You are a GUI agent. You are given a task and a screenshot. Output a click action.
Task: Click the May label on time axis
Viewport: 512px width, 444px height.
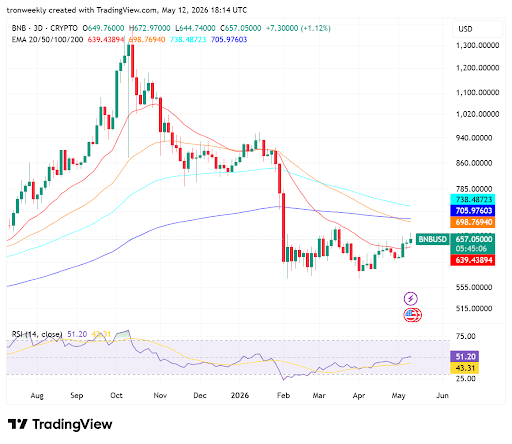coord(398,396)
